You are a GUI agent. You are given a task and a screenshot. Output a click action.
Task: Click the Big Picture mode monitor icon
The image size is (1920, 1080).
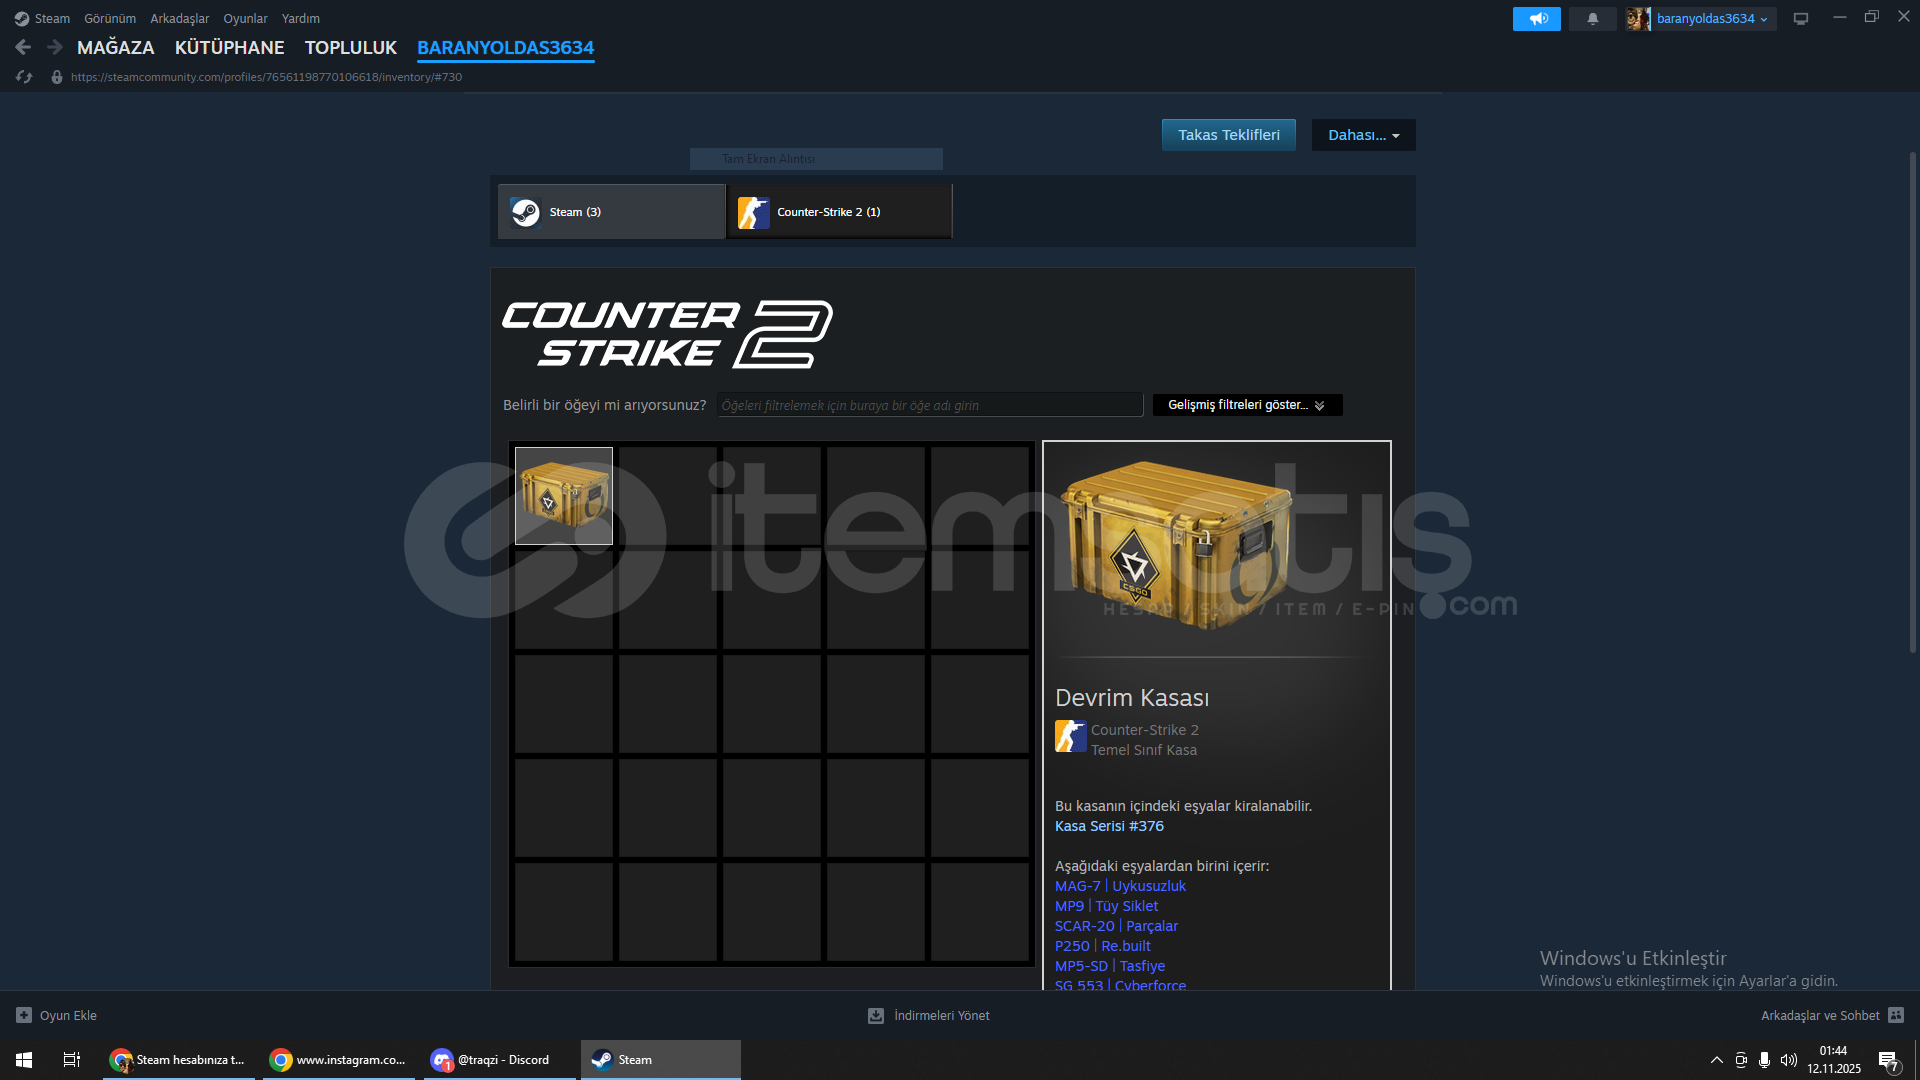[1801, 19]
